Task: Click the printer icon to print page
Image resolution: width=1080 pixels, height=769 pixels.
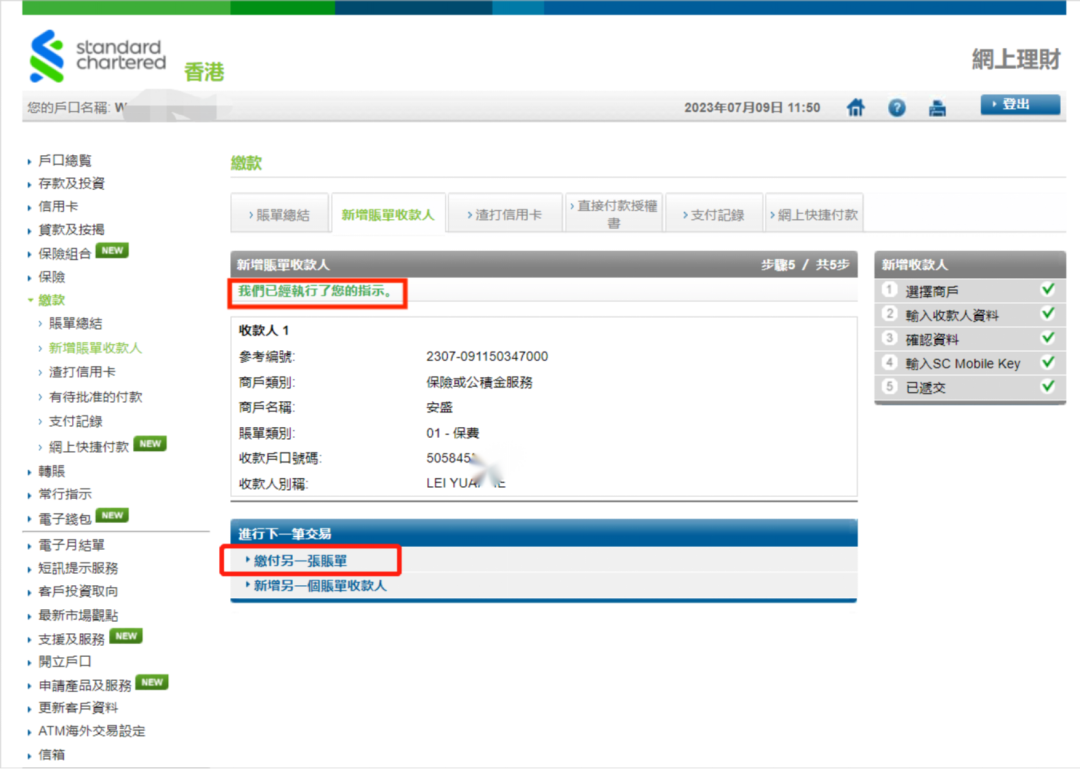Action: [x=937, y=108]
